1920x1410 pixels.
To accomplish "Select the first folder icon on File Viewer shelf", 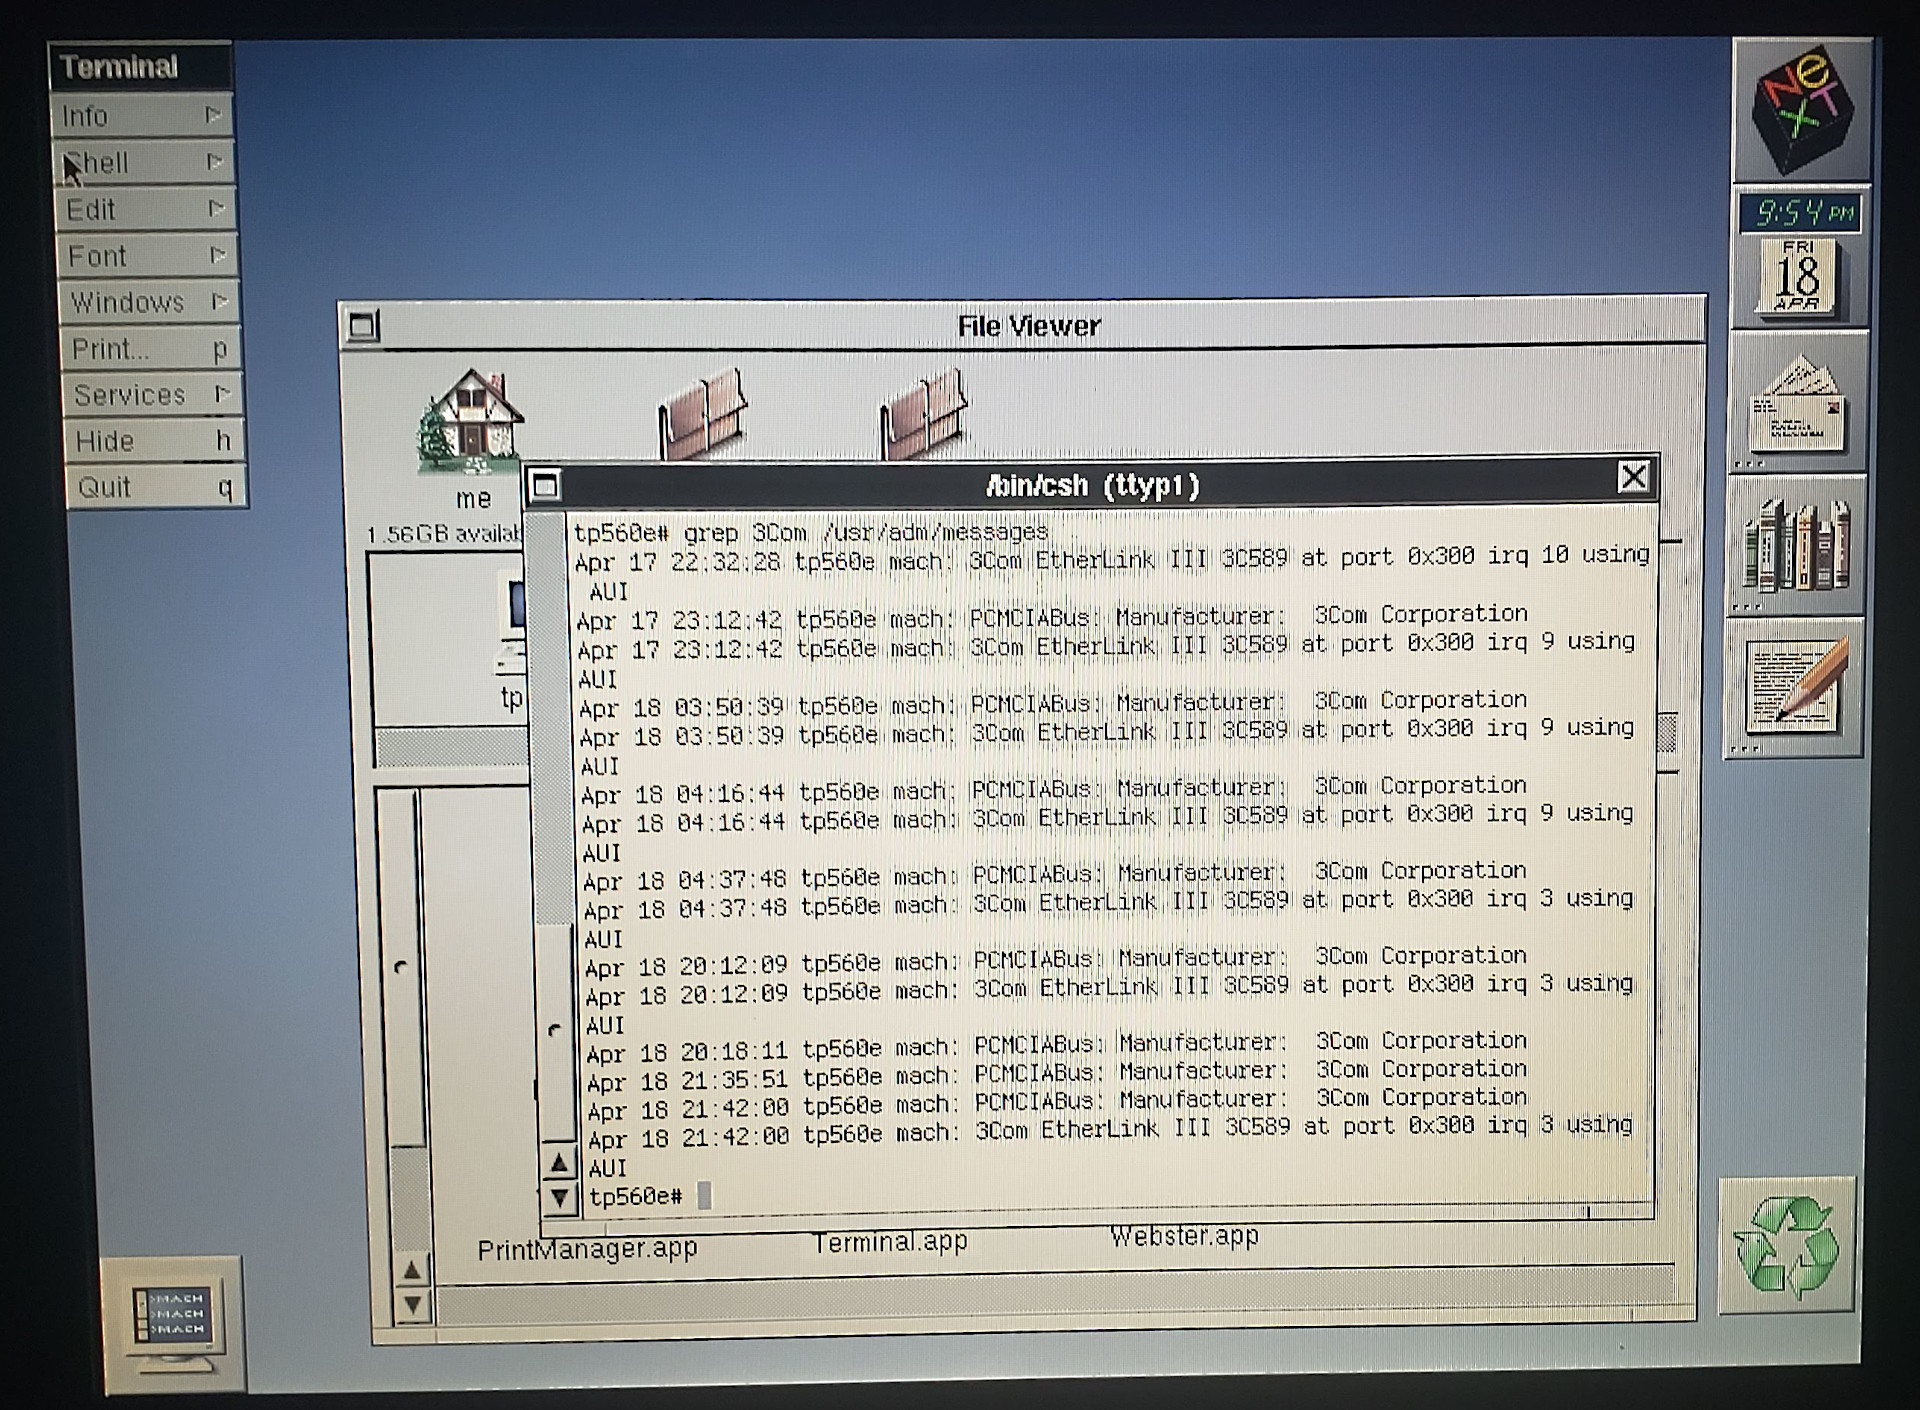I will click(x=701, y=413).
